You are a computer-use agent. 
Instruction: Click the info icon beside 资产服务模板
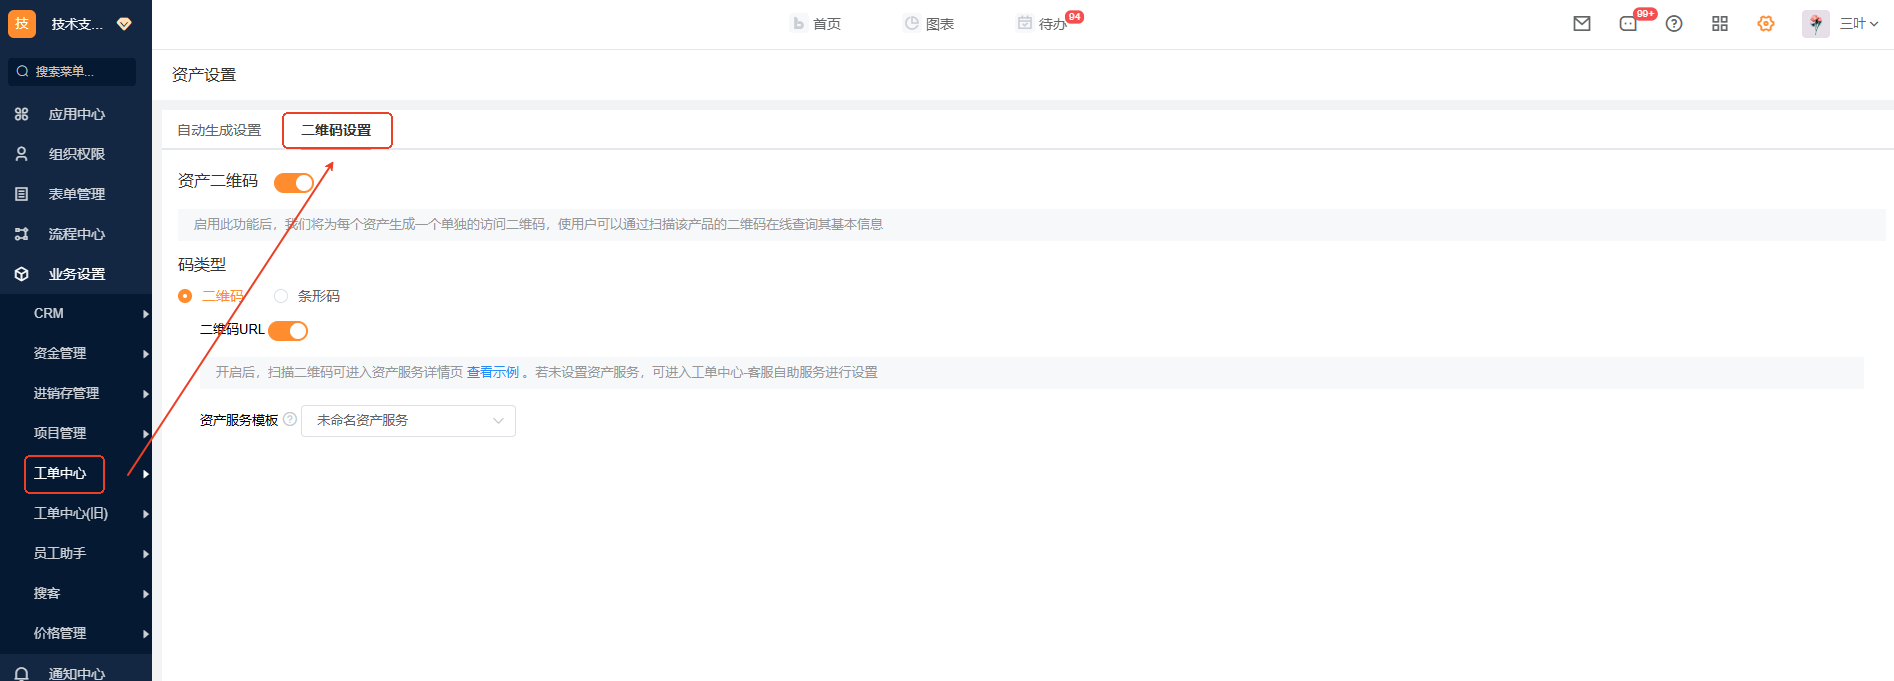tap(290, 419)
